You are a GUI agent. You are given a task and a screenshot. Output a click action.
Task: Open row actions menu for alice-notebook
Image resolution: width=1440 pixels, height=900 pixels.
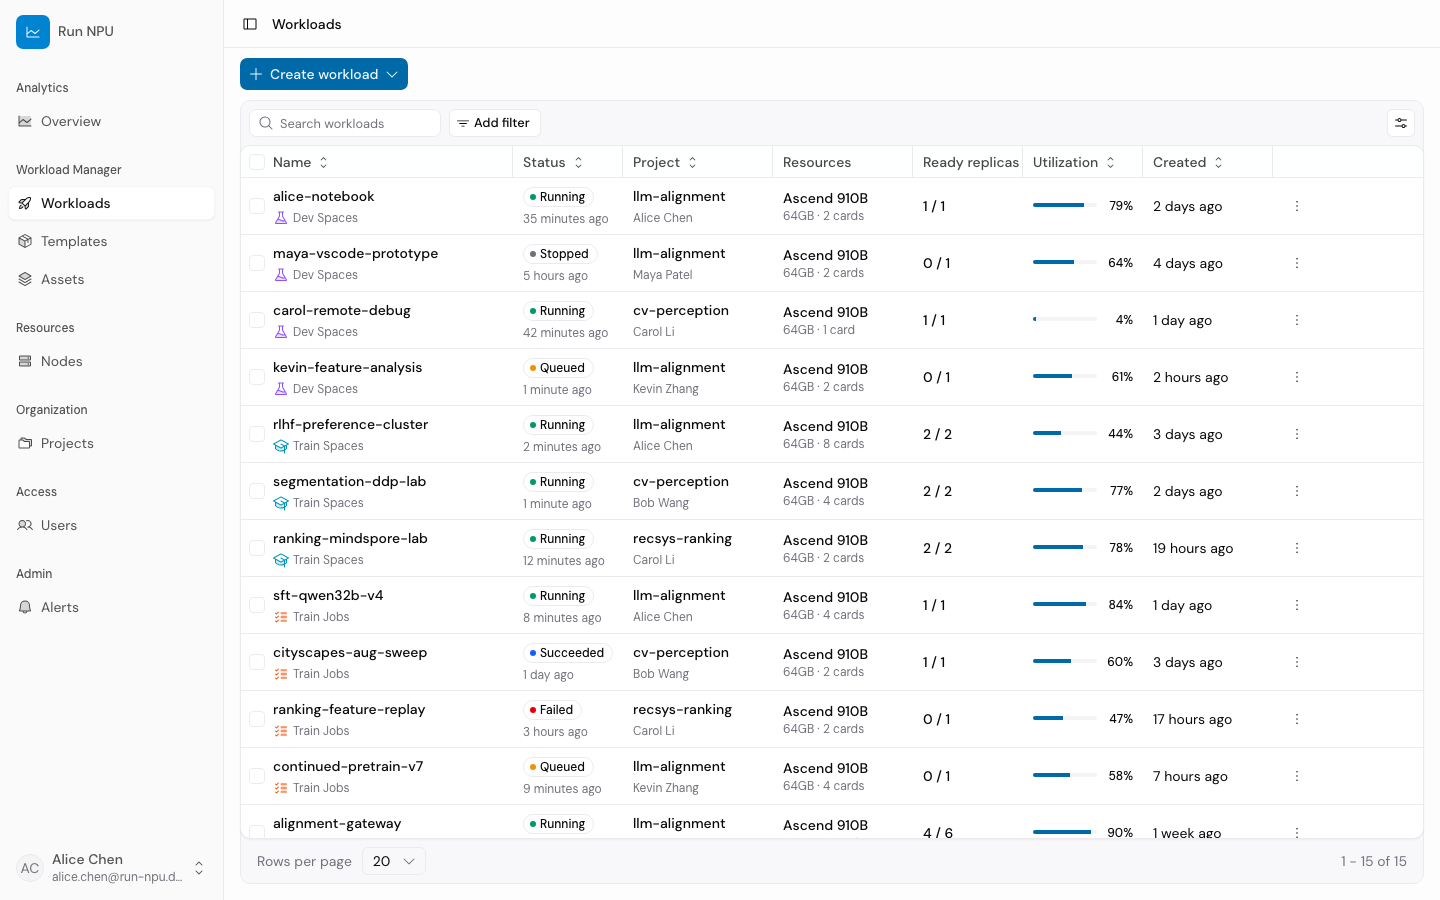coord(1297,206)
